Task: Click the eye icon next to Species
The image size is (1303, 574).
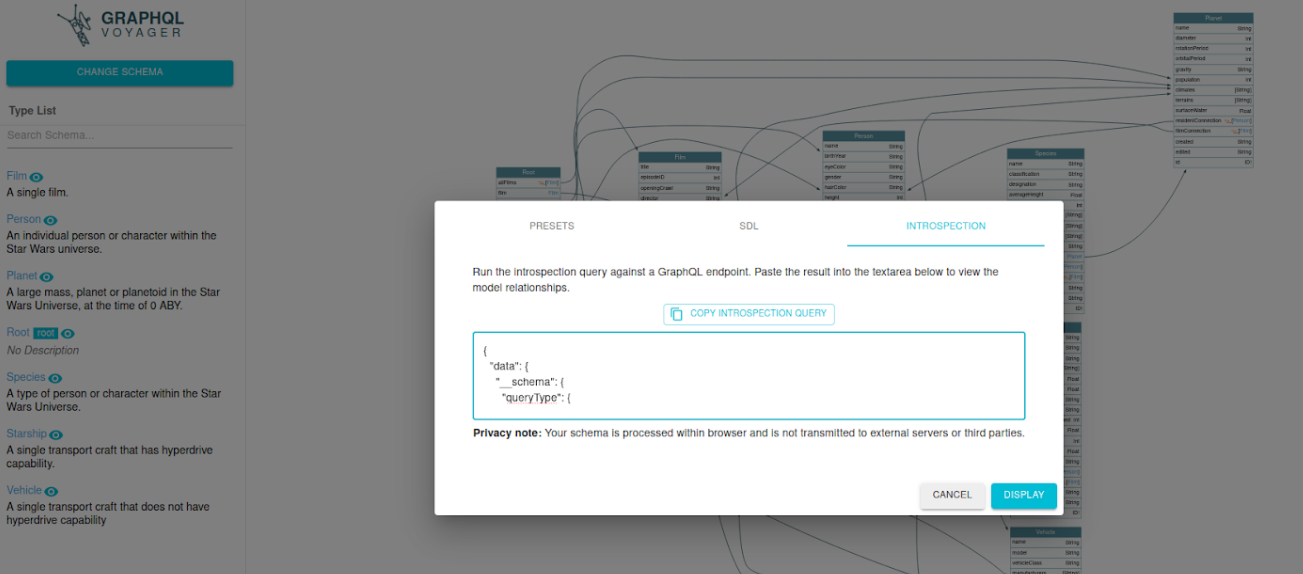Action: 55,378
